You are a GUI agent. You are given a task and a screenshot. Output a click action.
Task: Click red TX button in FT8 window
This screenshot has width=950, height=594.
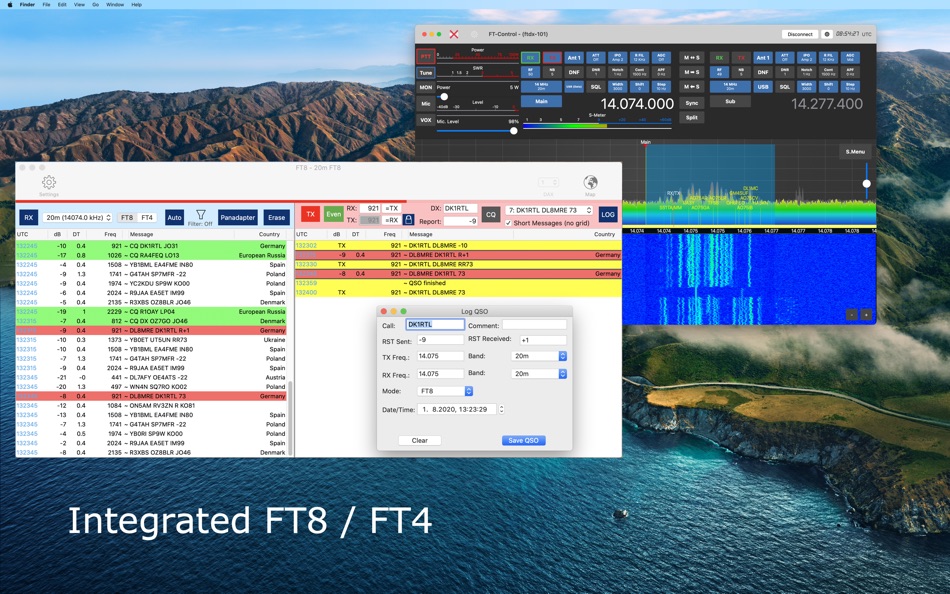point(311,214)
